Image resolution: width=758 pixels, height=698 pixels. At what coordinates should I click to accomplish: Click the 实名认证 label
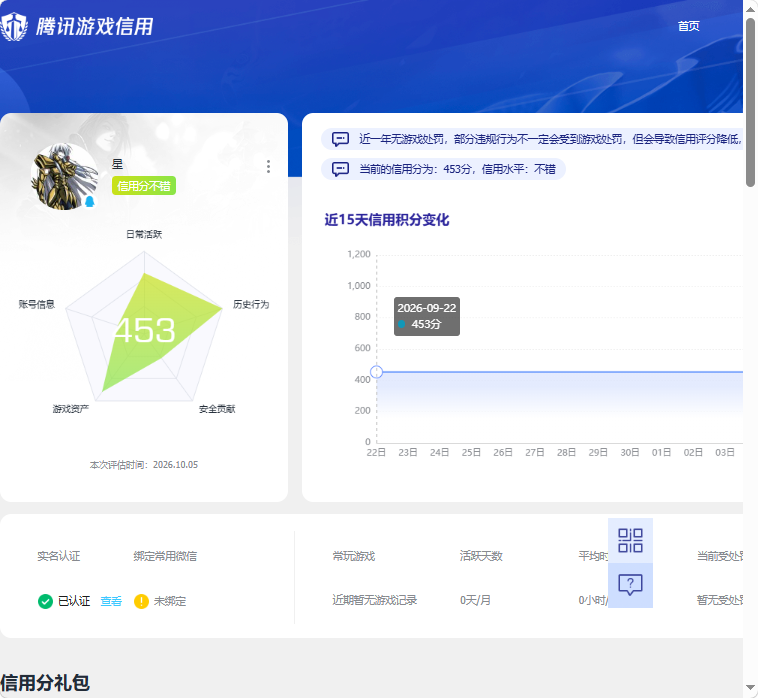[x=58, y=556]
